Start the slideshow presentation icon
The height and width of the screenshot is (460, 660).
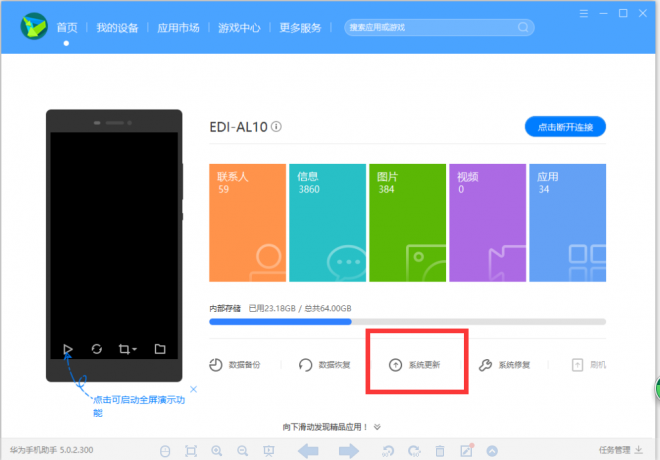coord(269,451)
